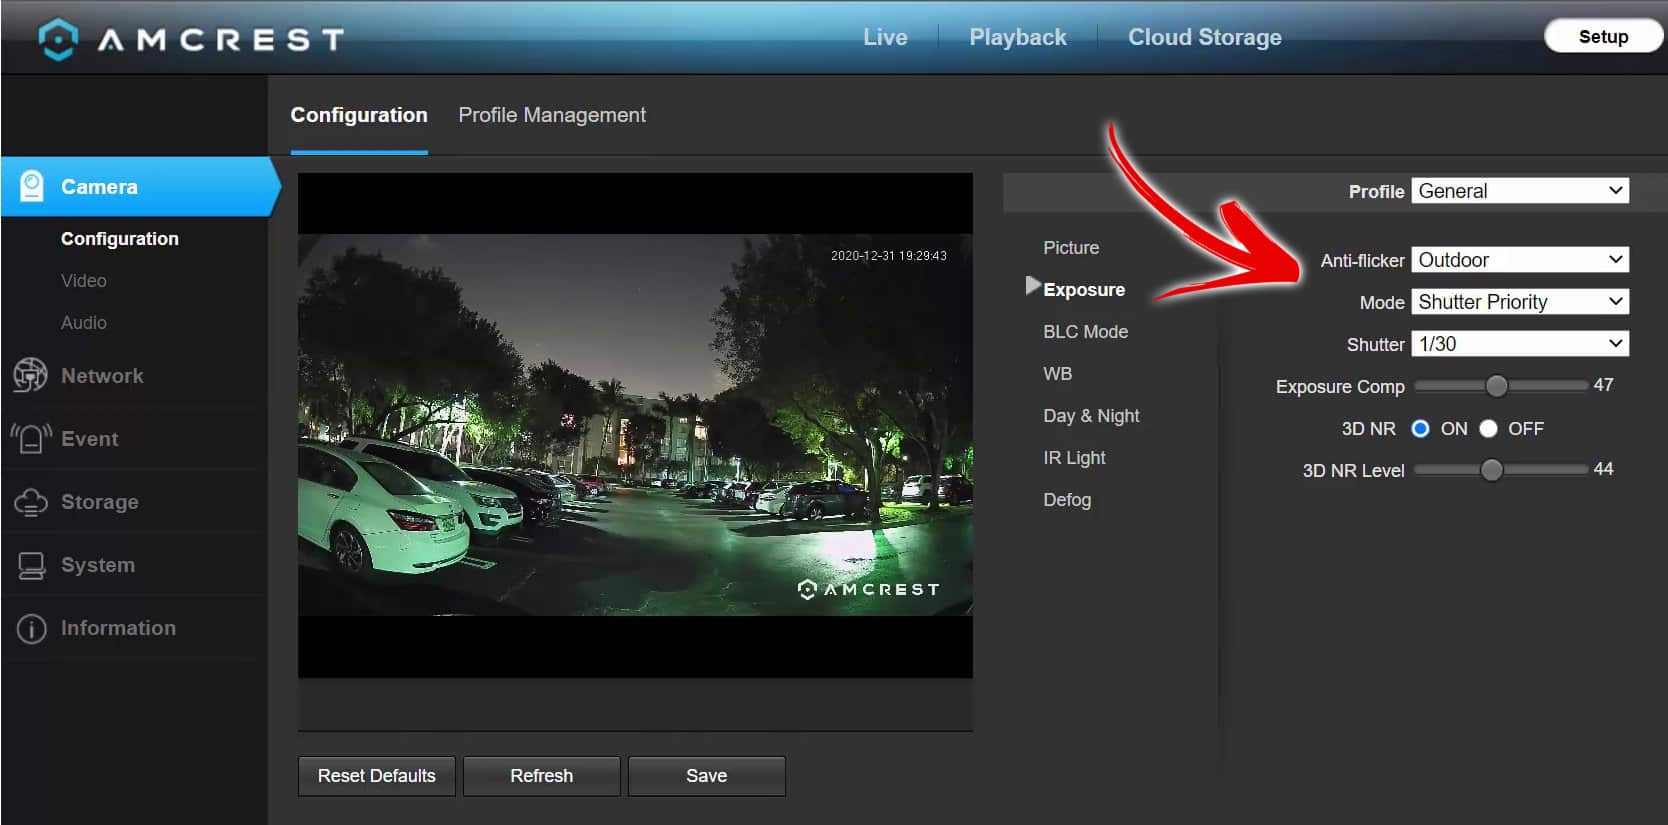Open the exposure Mode dropdown
Viewport: 1668px width, 825px height.
pyautogui.click(x=1519, y=302)
